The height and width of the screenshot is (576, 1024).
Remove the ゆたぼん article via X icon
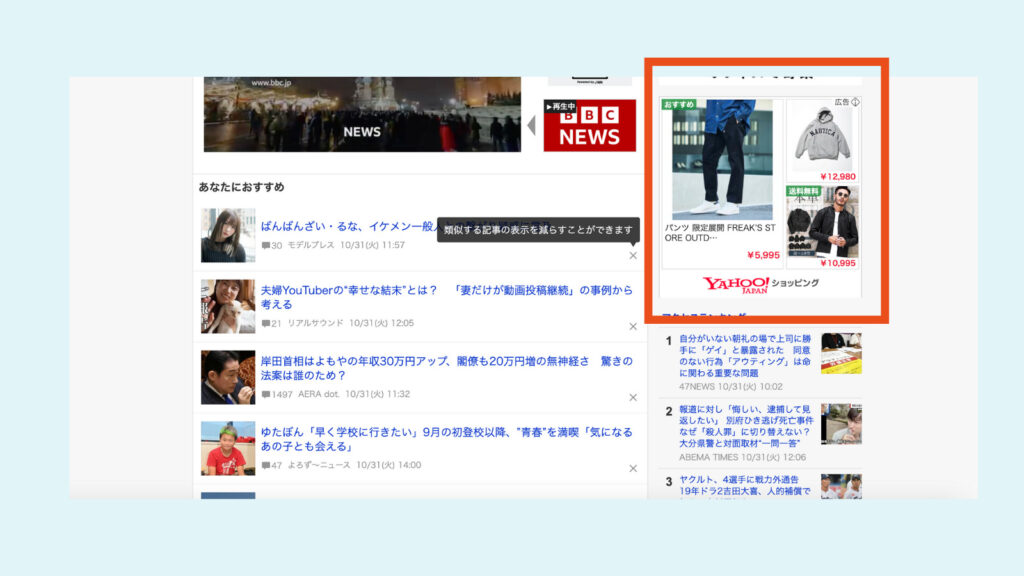pyautogui.click(x=633, y=468)
